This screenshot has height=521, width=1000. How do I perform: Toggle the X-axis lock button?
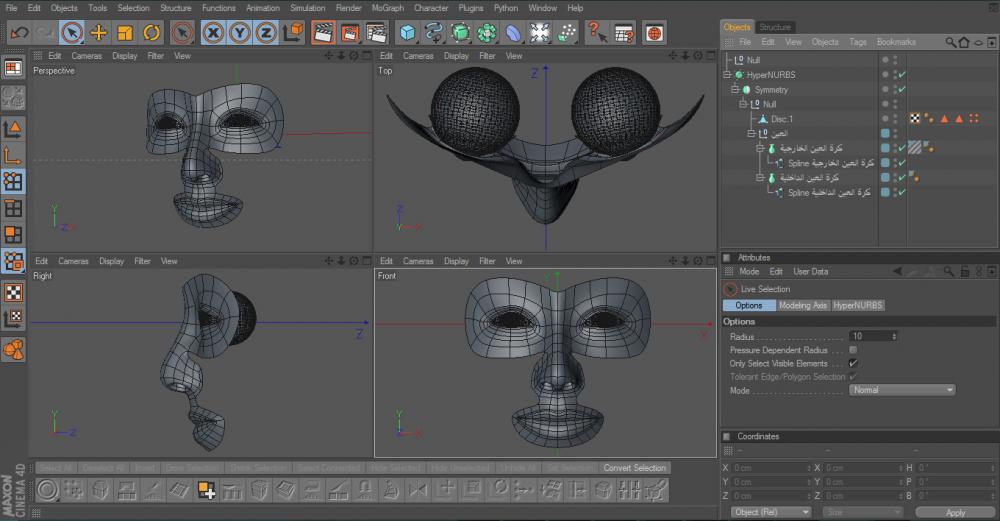(213, 33)
